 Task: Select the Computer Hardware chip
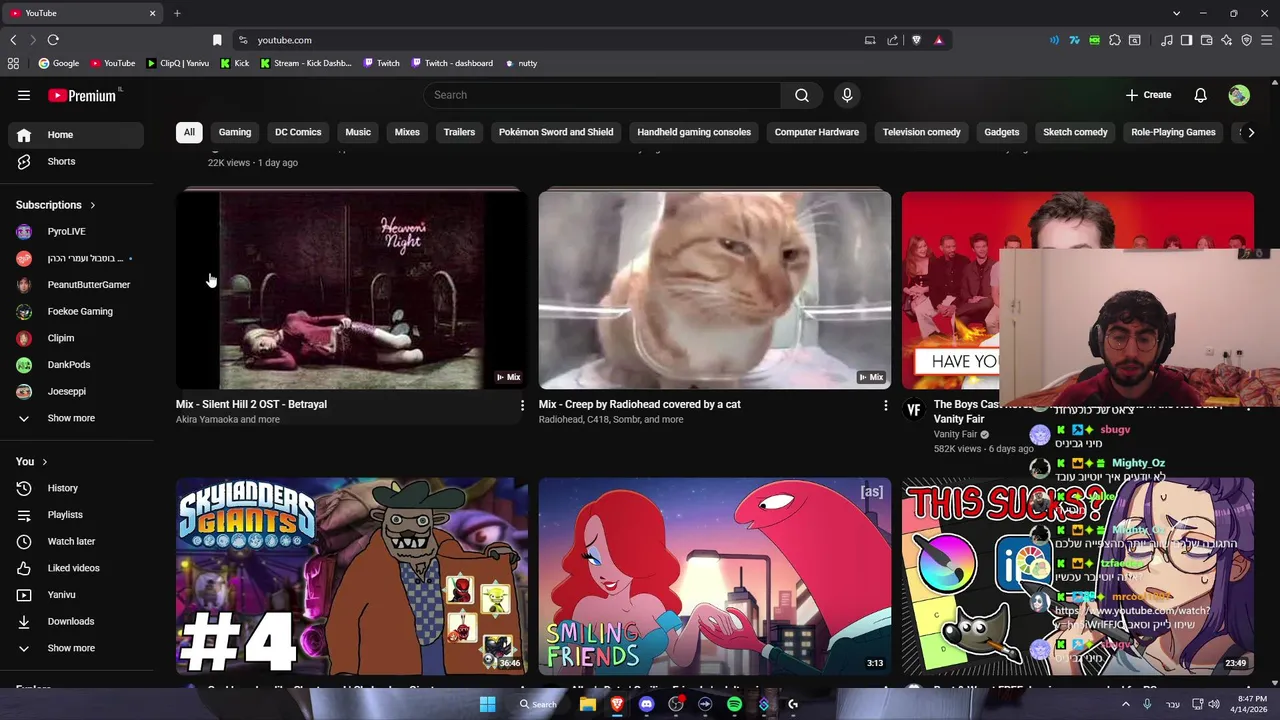(x=817, y=132)
